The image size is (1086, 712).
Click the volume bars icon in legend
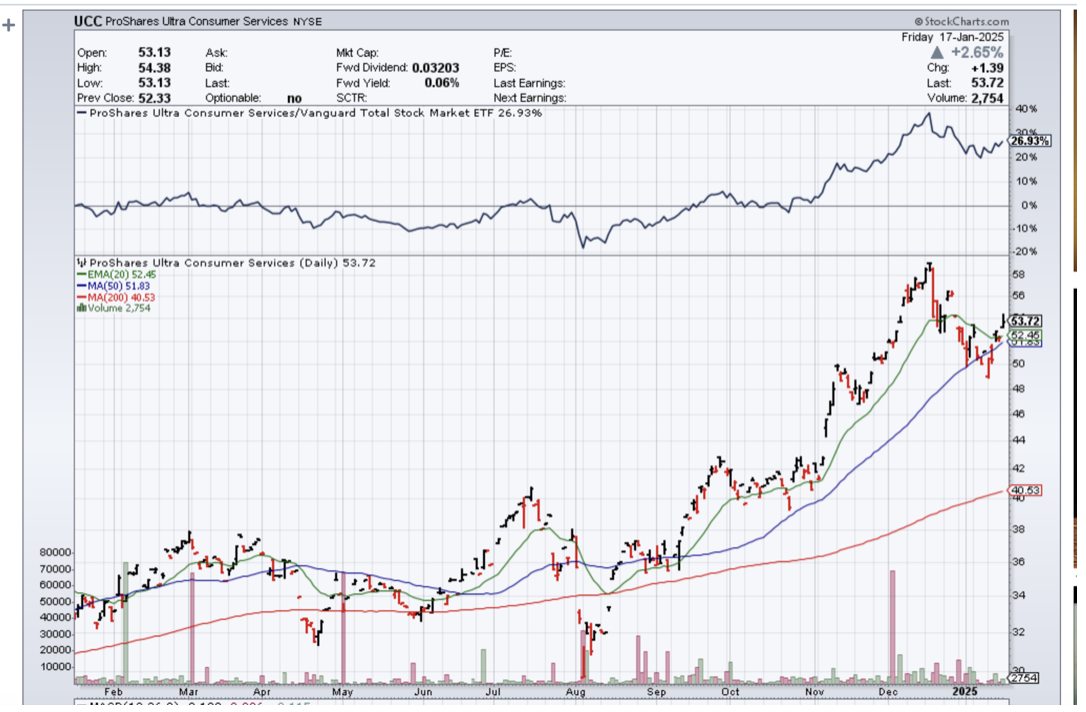tap(80, 309)
